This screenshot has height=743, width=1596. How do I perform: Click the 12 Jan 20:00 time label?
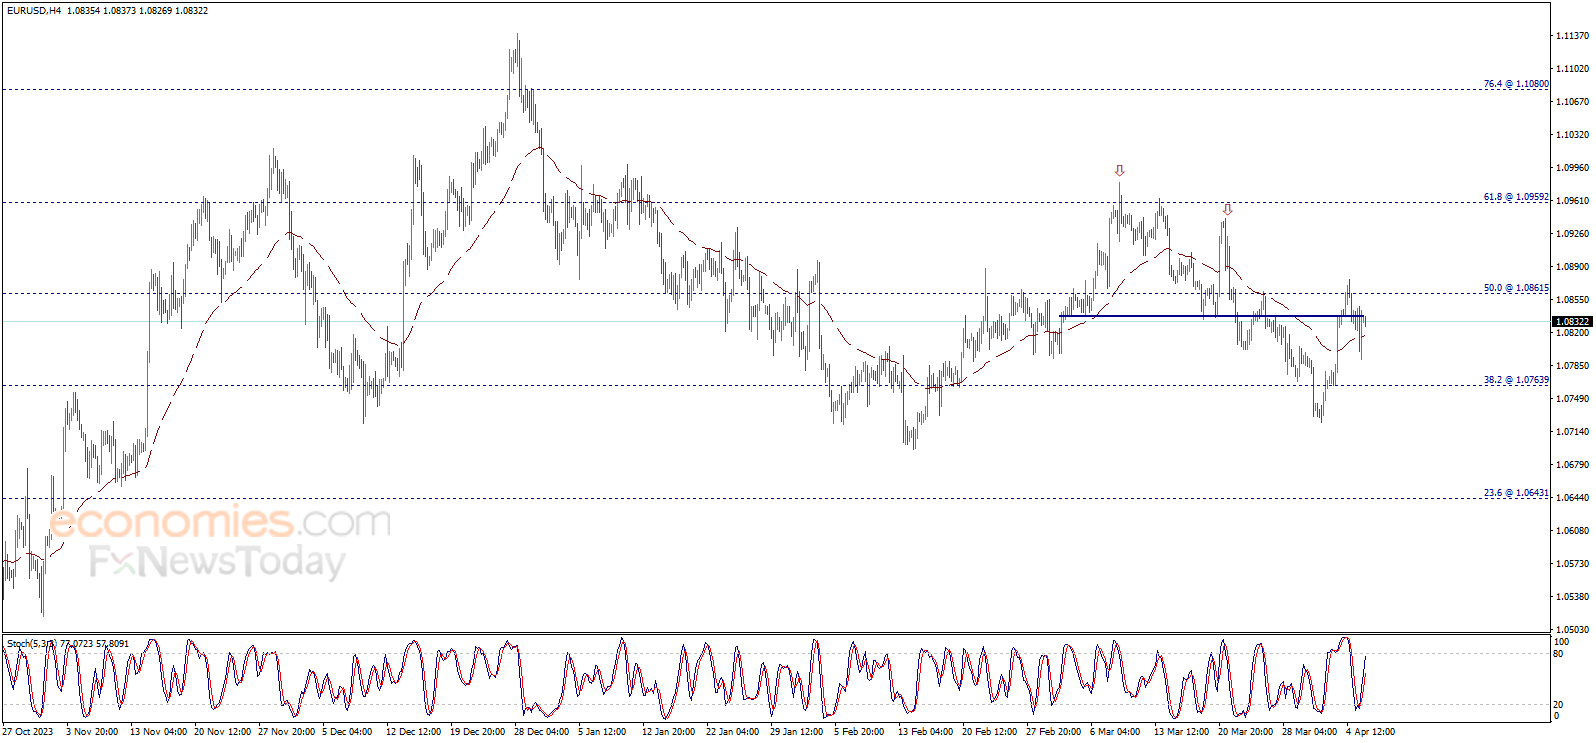click(669, 732)
